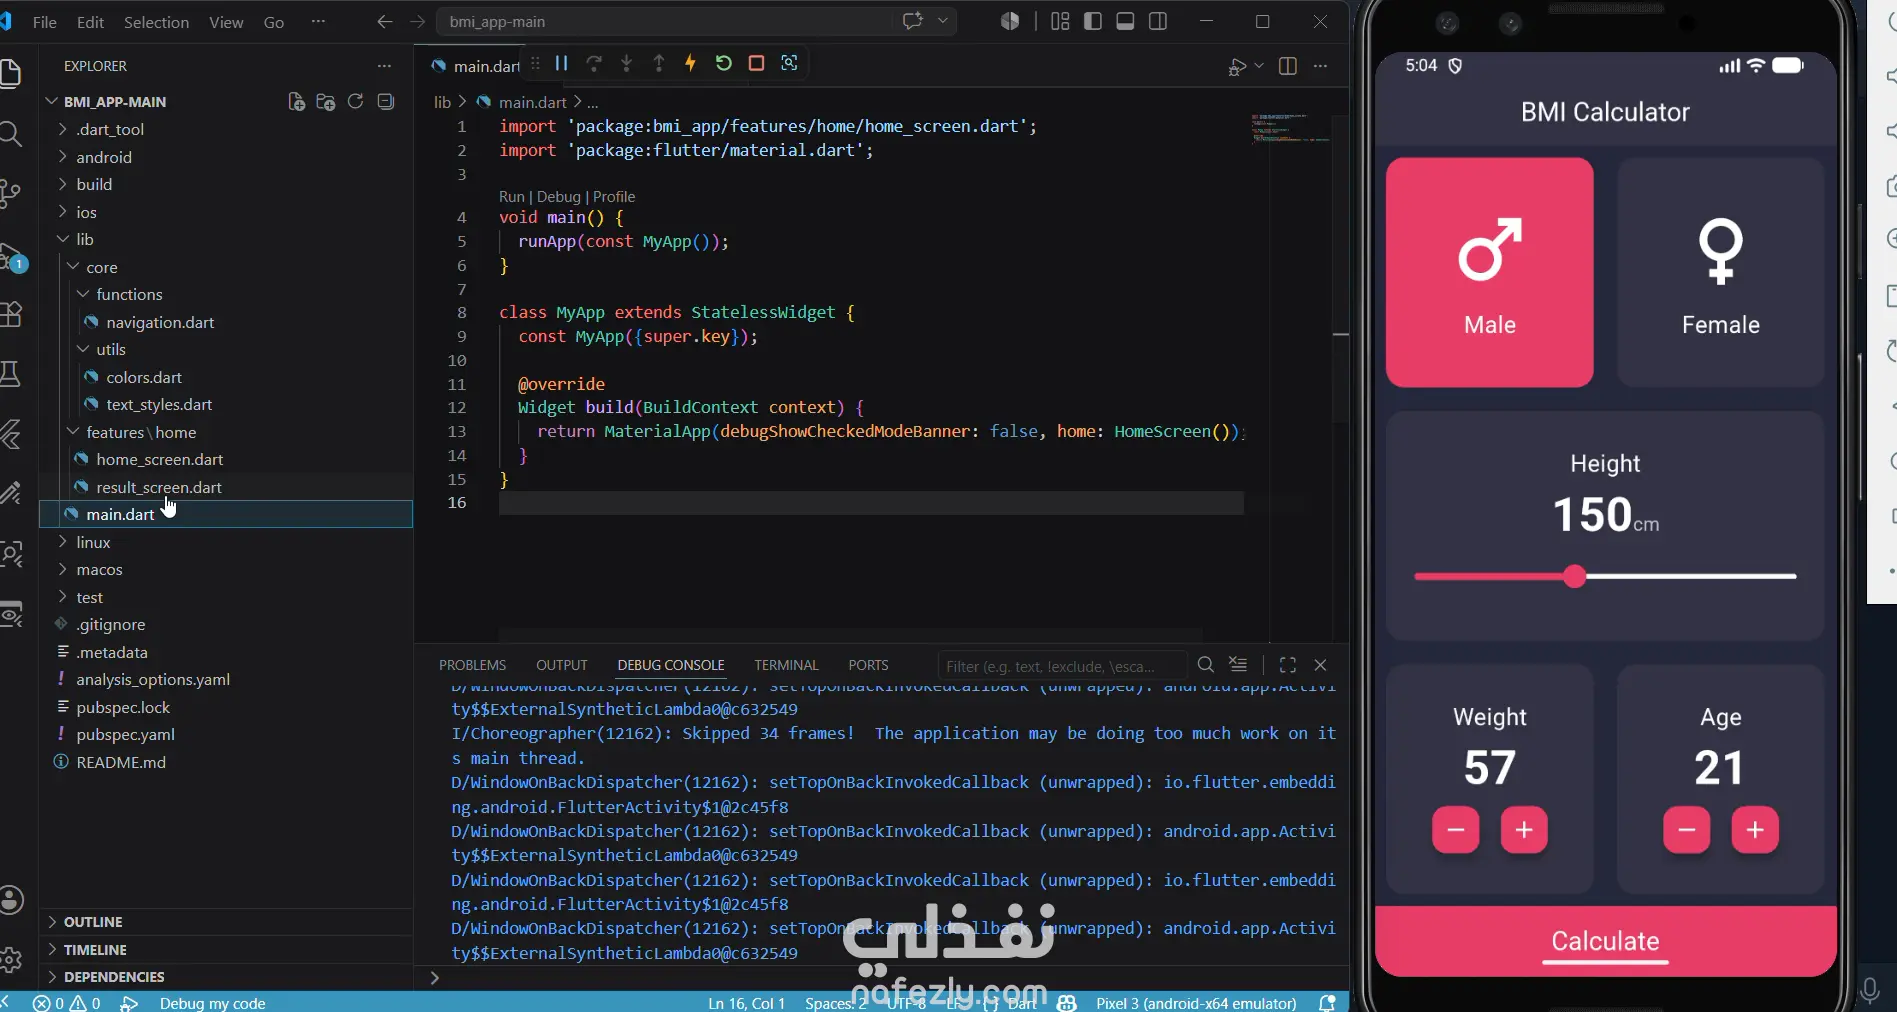Expand the build folder

94,184
